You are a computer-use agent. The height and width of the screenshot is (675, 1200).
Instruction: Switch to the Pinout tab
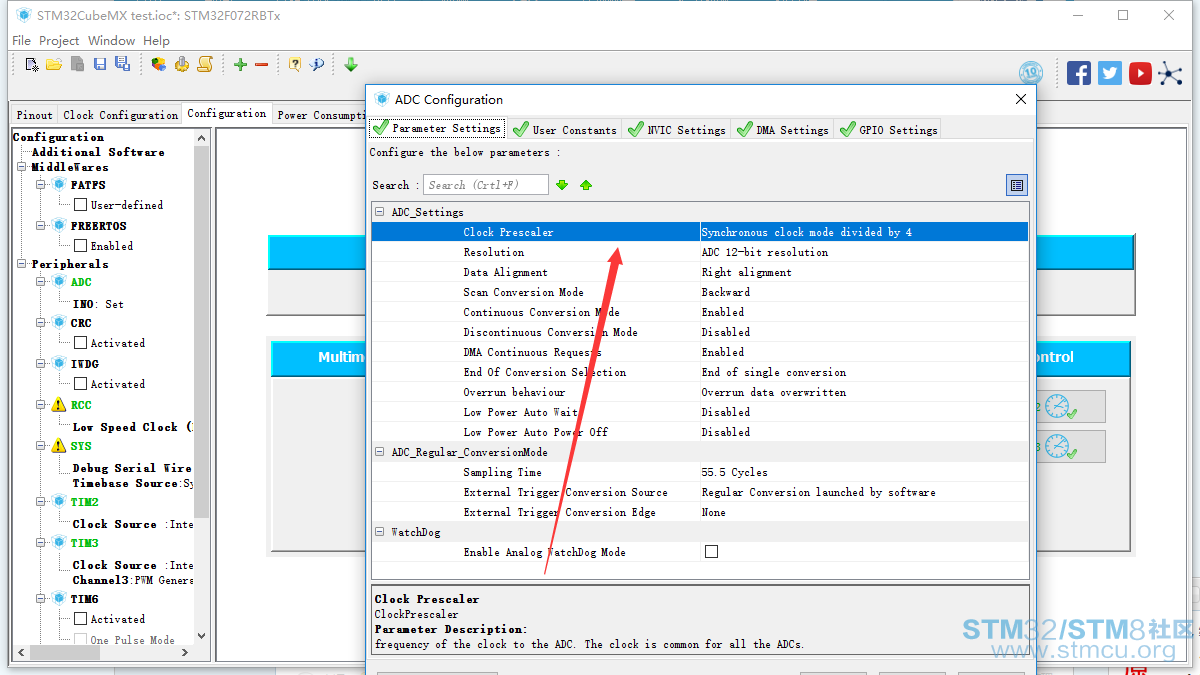coord(34,115)
